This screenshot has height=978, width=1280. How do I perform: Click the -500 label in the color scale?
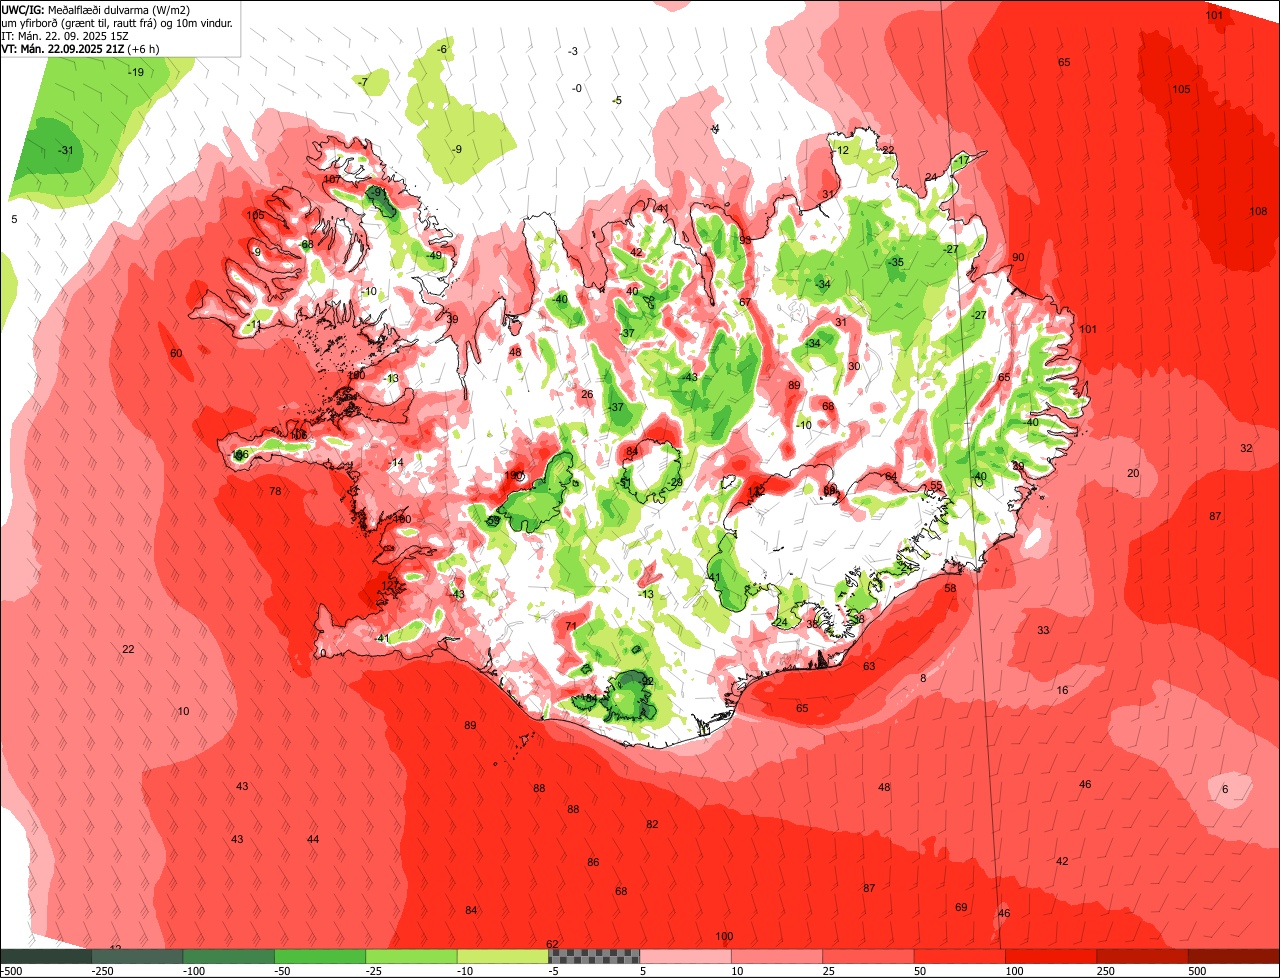pos(11,971)
